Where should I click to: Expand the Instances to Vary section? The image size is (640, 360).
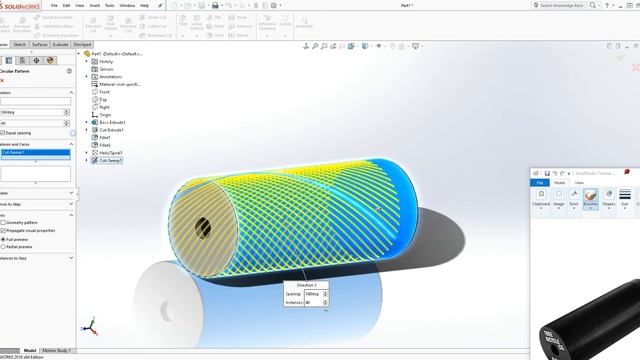[x=71, y=258]
